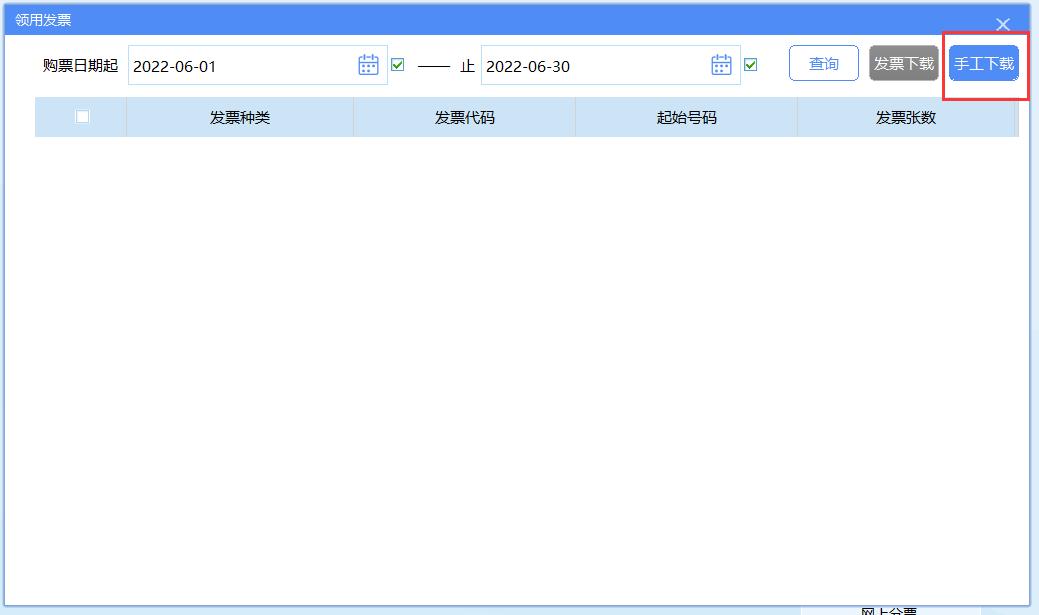Click the highlighted 手工下载 button
This screenshot has height=615, width=1039.
[x=986, y=63]
